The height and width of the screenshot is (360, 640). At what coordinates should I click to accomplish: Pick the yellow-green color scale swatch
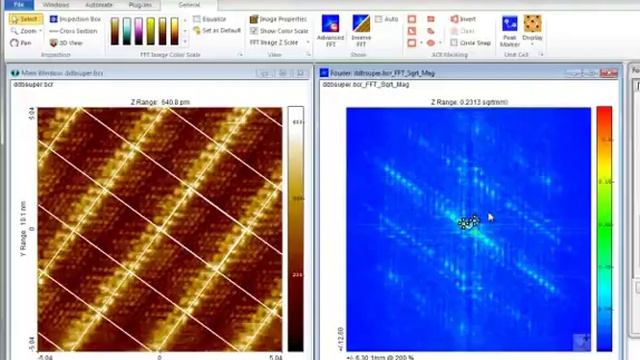pos(151,31)
